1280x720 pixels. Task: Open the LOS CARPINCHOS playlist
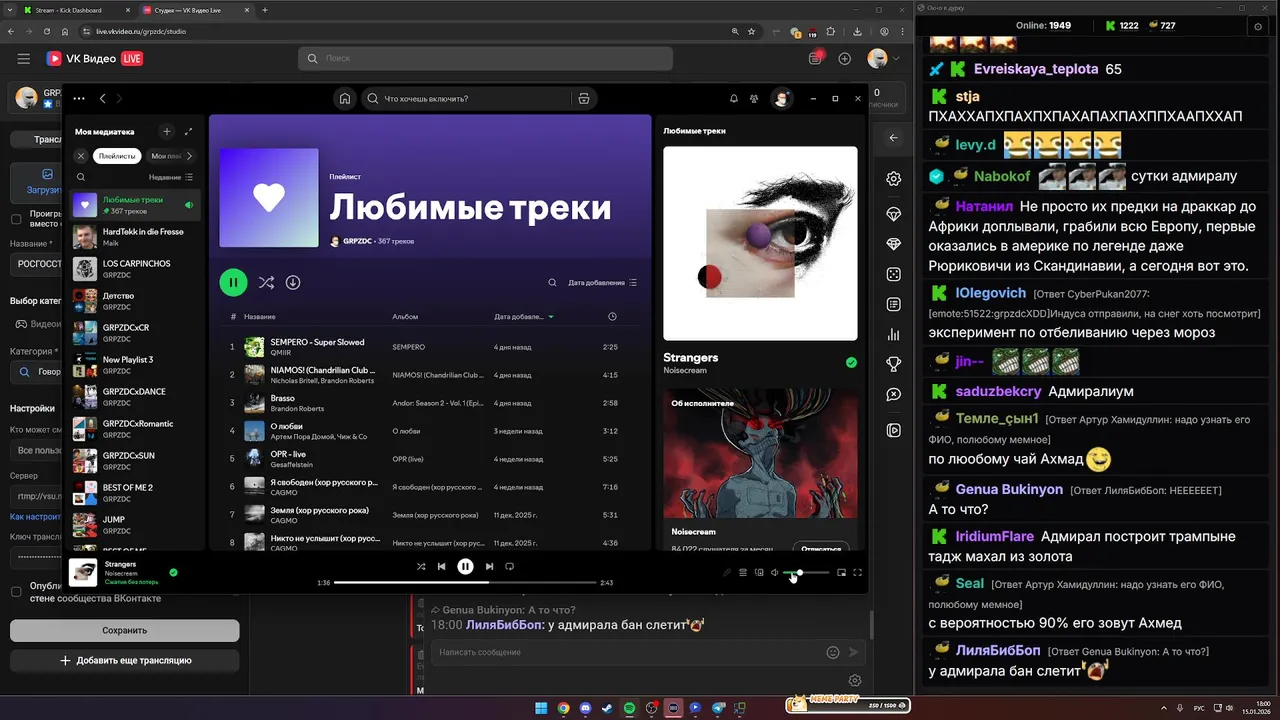pyautogui.click(x=135, y=269)
